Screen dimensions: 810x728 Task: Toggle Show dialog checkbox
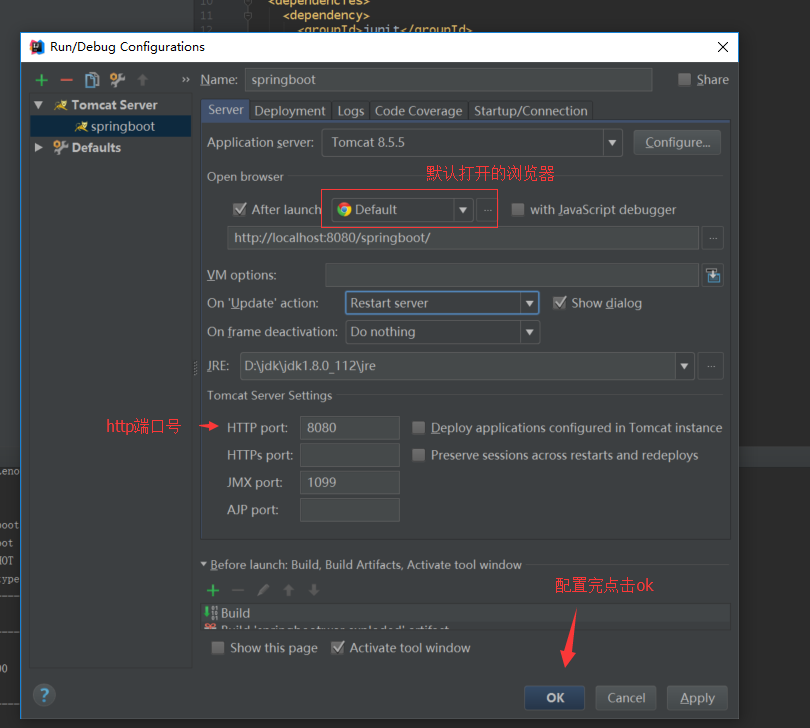[559, 303]
